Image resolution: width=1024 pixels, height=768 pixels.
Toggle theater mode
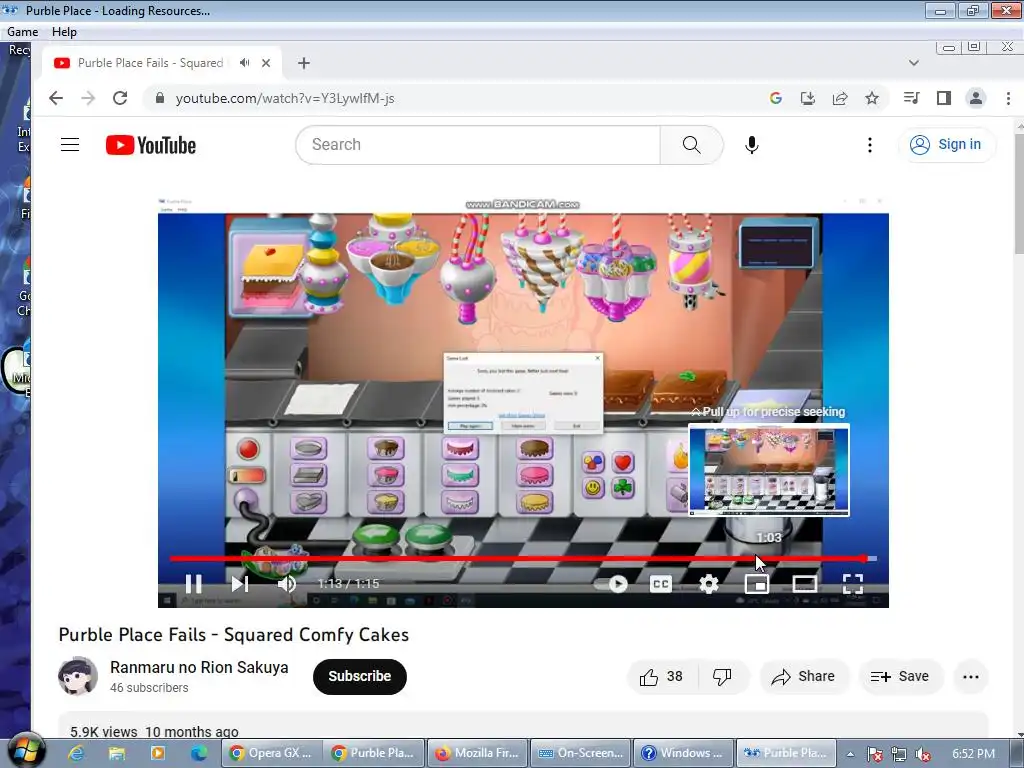click(805, 583)
